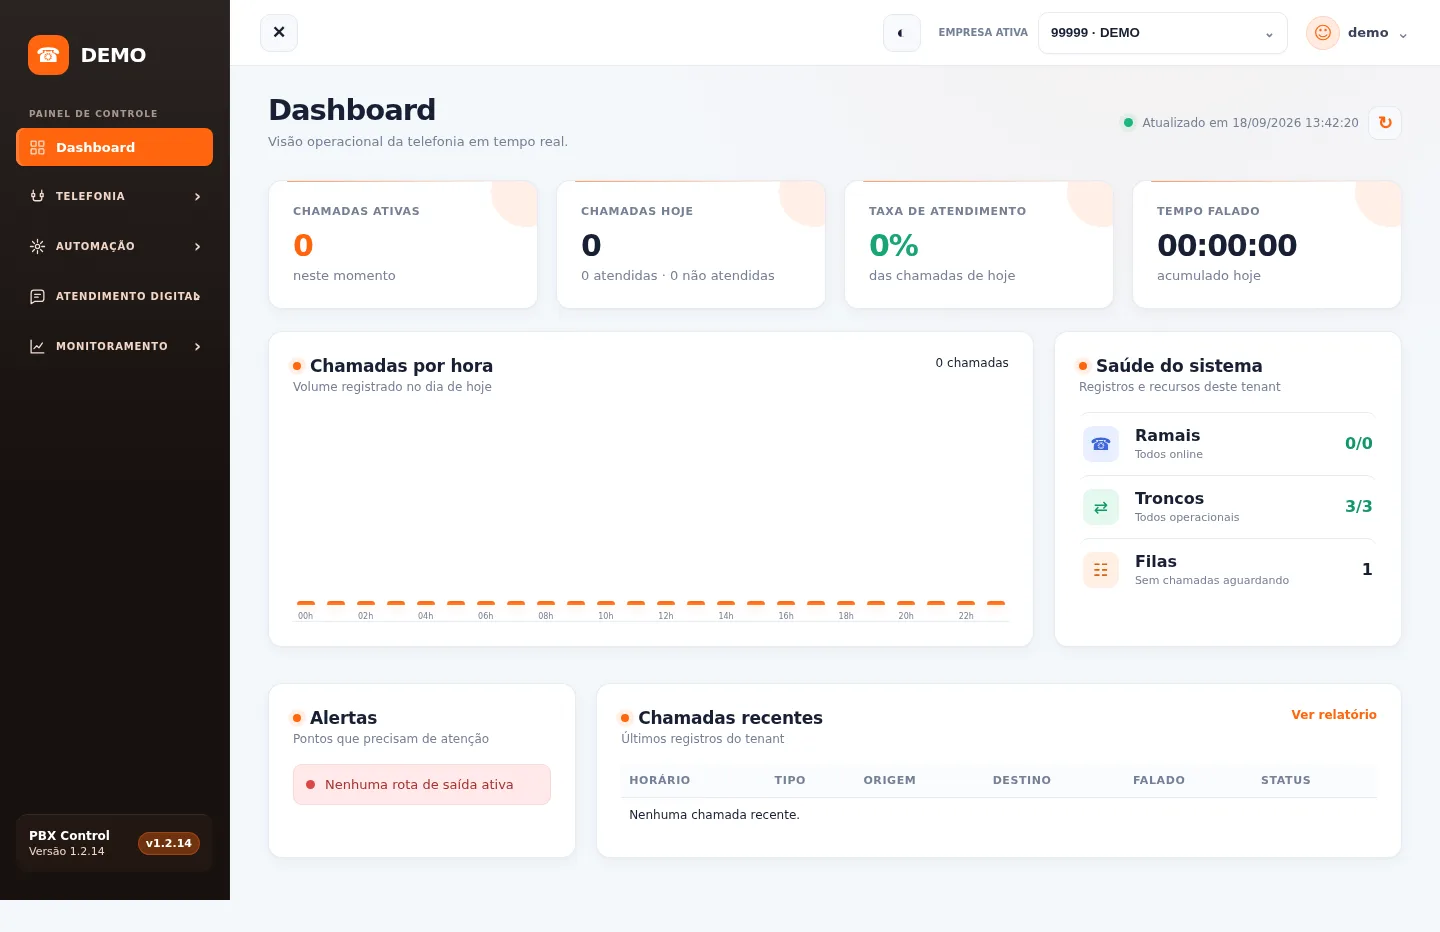This screenshot has width=1440, height=932.
Task: Open the Chamadas Ativas card
Action: 403,245
